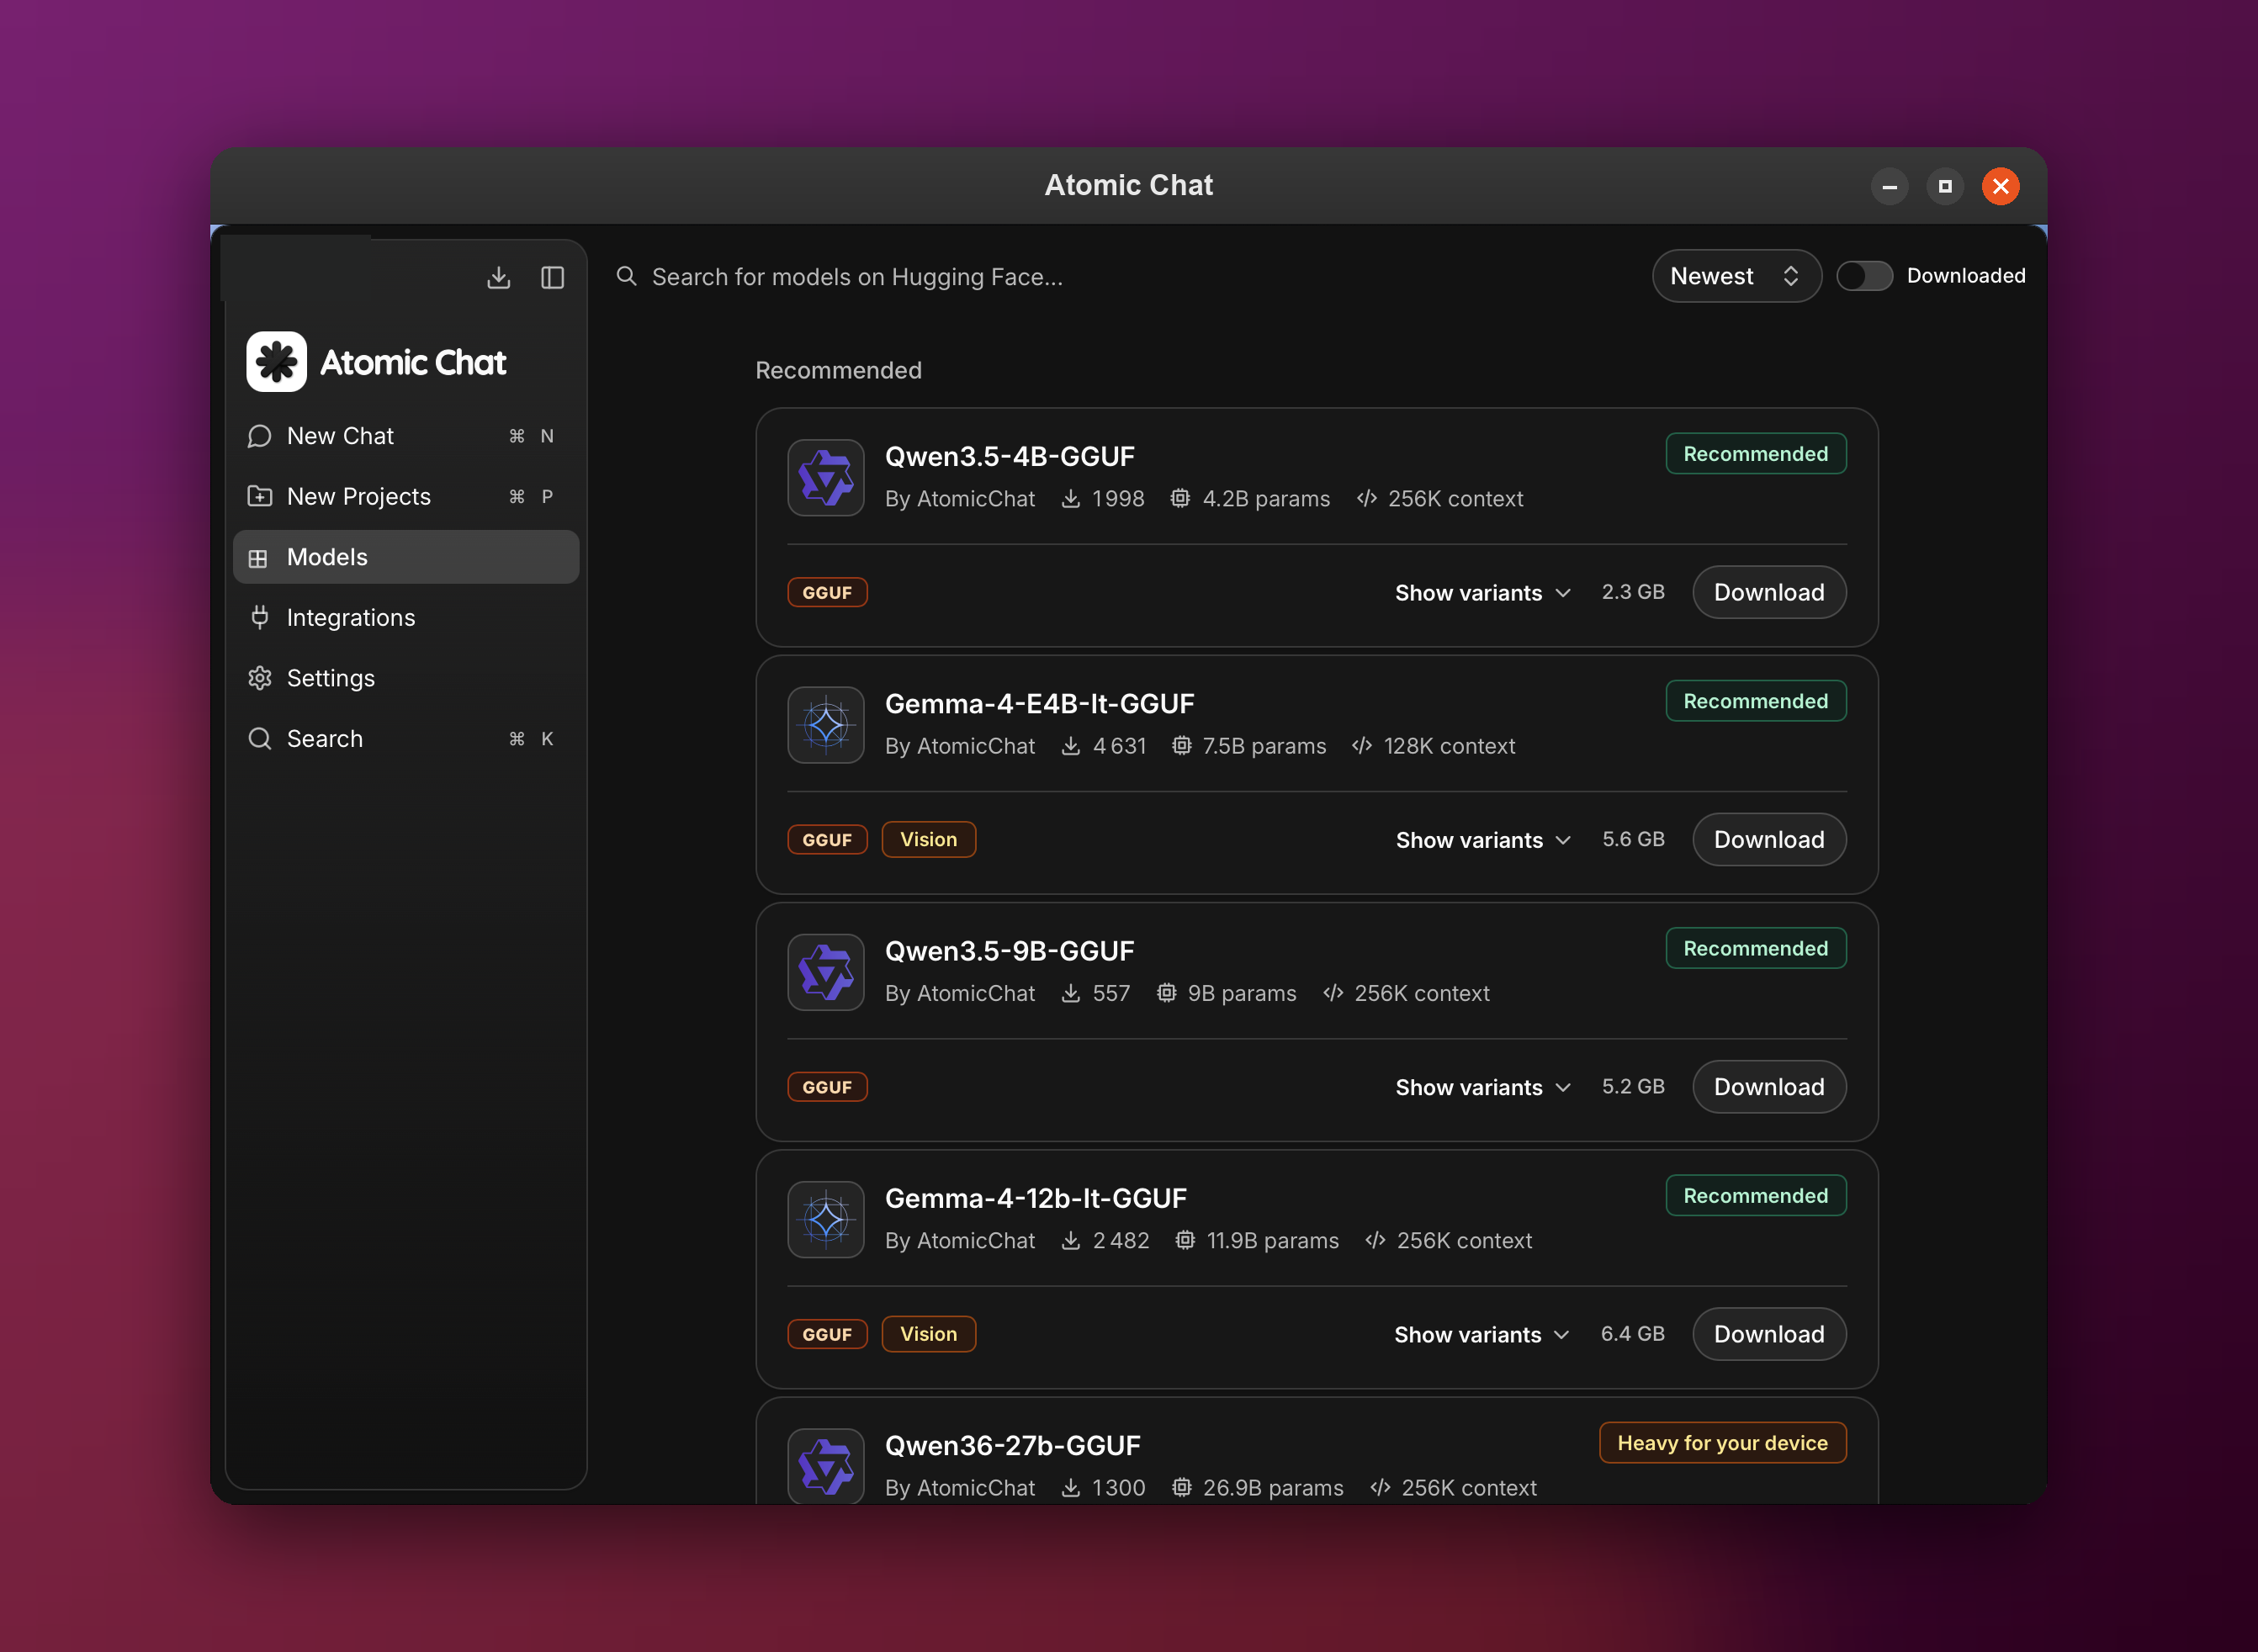Open Settings in sidebar

point(406,678)
